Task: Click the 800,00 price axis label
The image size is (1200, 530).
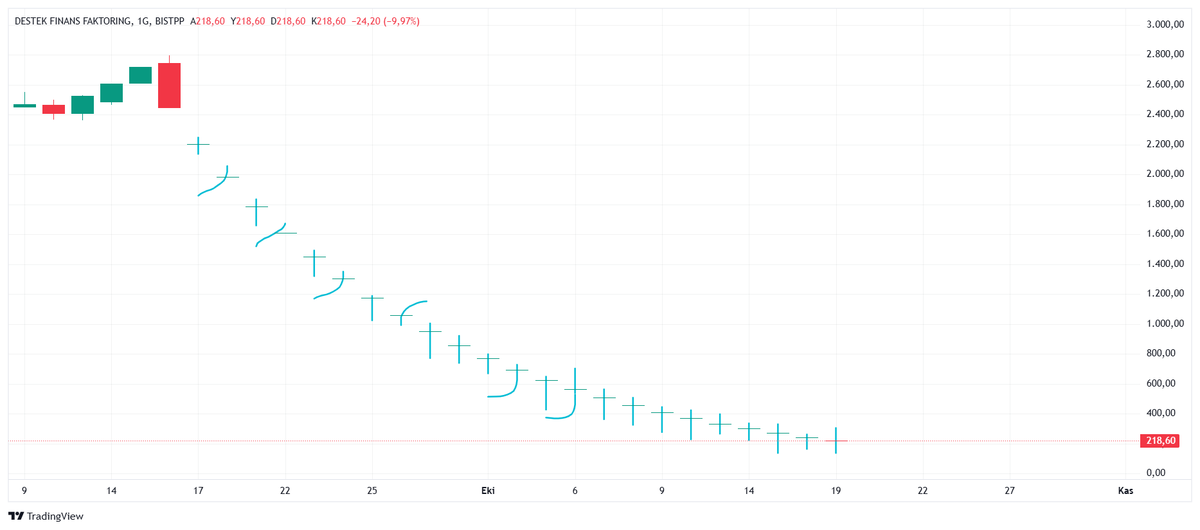Action: (x=1161, y=353)
